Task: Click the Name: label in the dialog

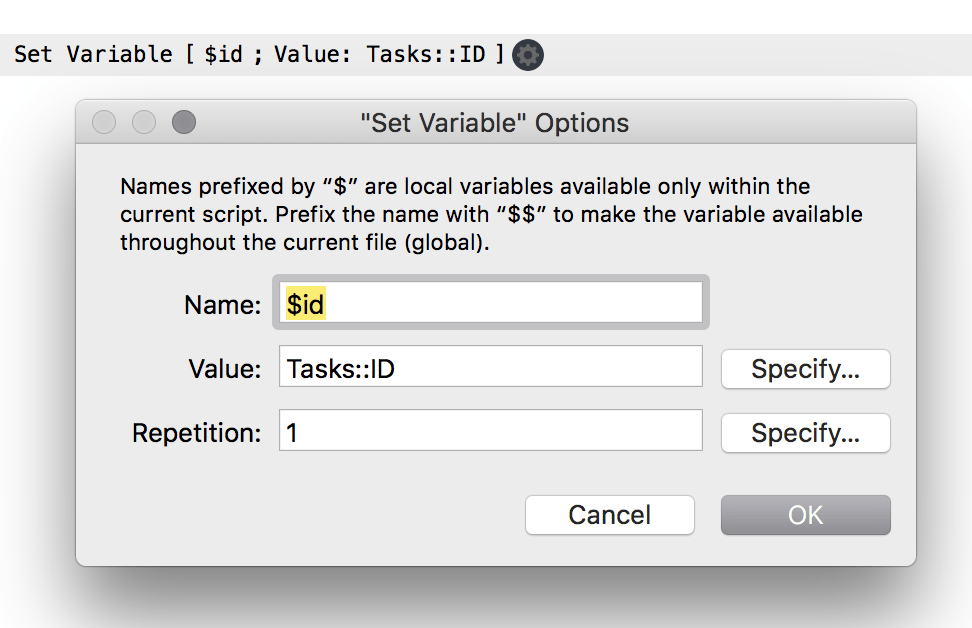Action: click(x=222, y=305)
